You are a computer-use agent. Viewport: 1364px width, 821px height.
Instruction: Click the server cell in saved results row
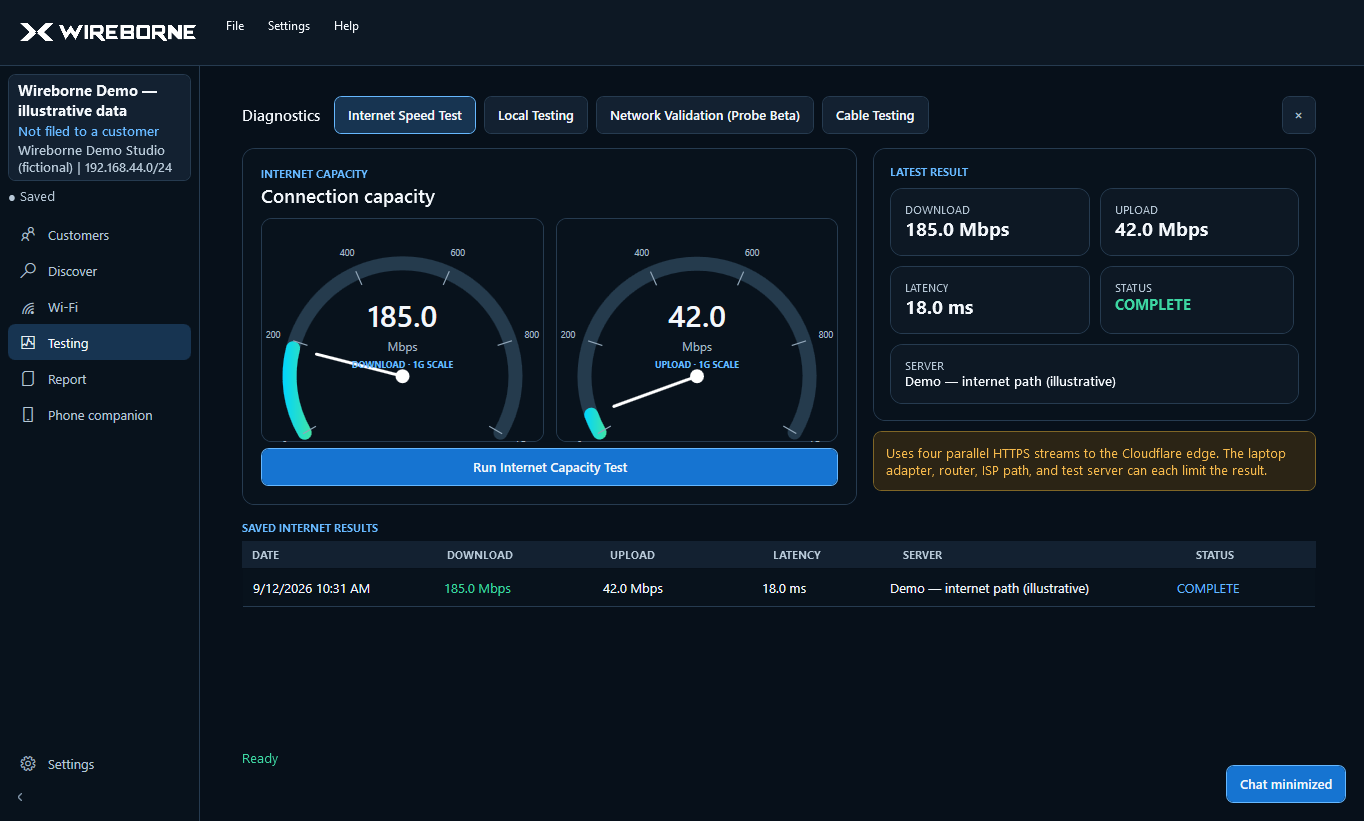pyautogui.click(x=989, y=589)
